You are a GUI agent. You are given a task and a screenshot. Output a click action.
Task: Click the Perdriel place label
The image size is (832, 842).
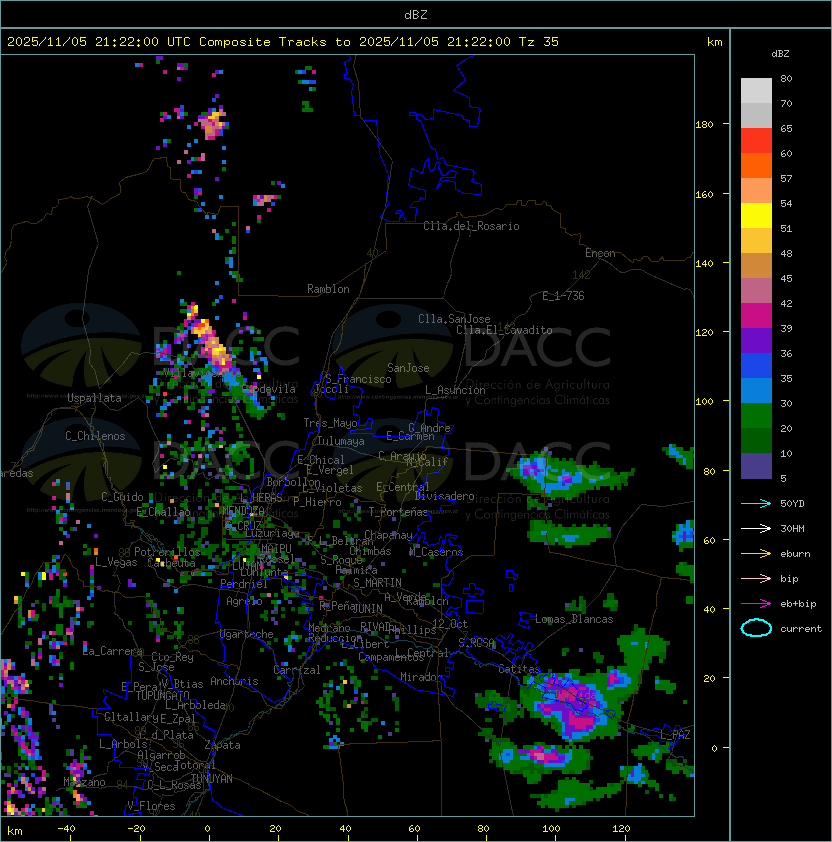pos(244,584)
